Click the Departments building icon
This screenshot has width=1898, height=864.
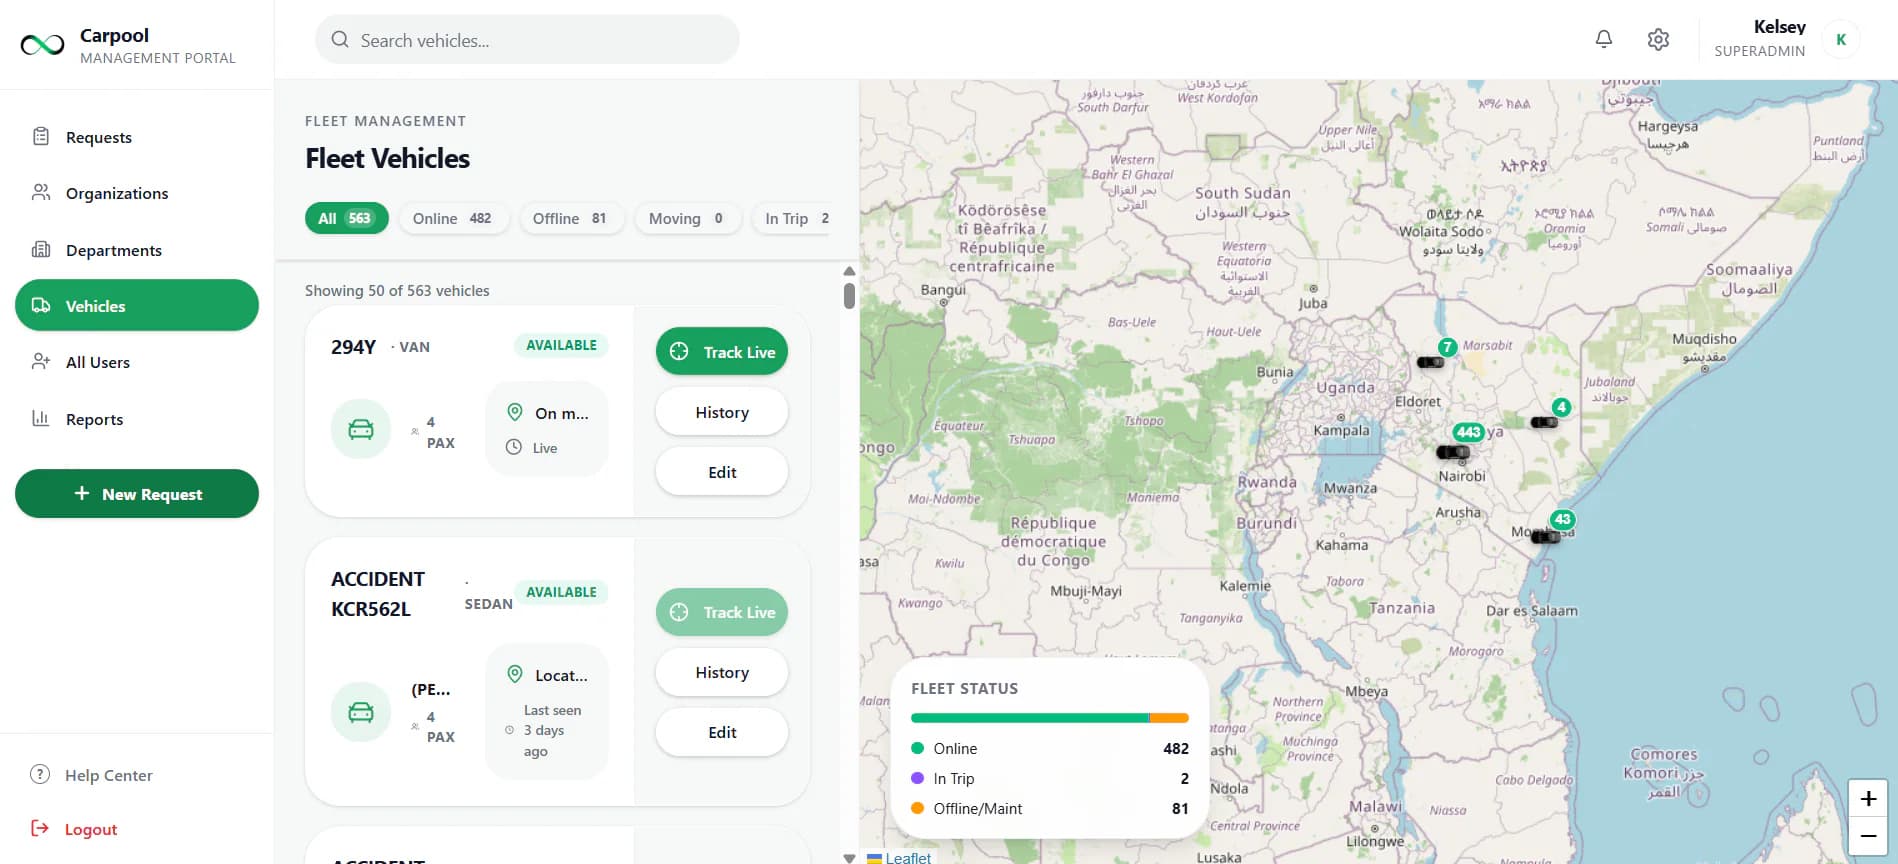[41, 249]
